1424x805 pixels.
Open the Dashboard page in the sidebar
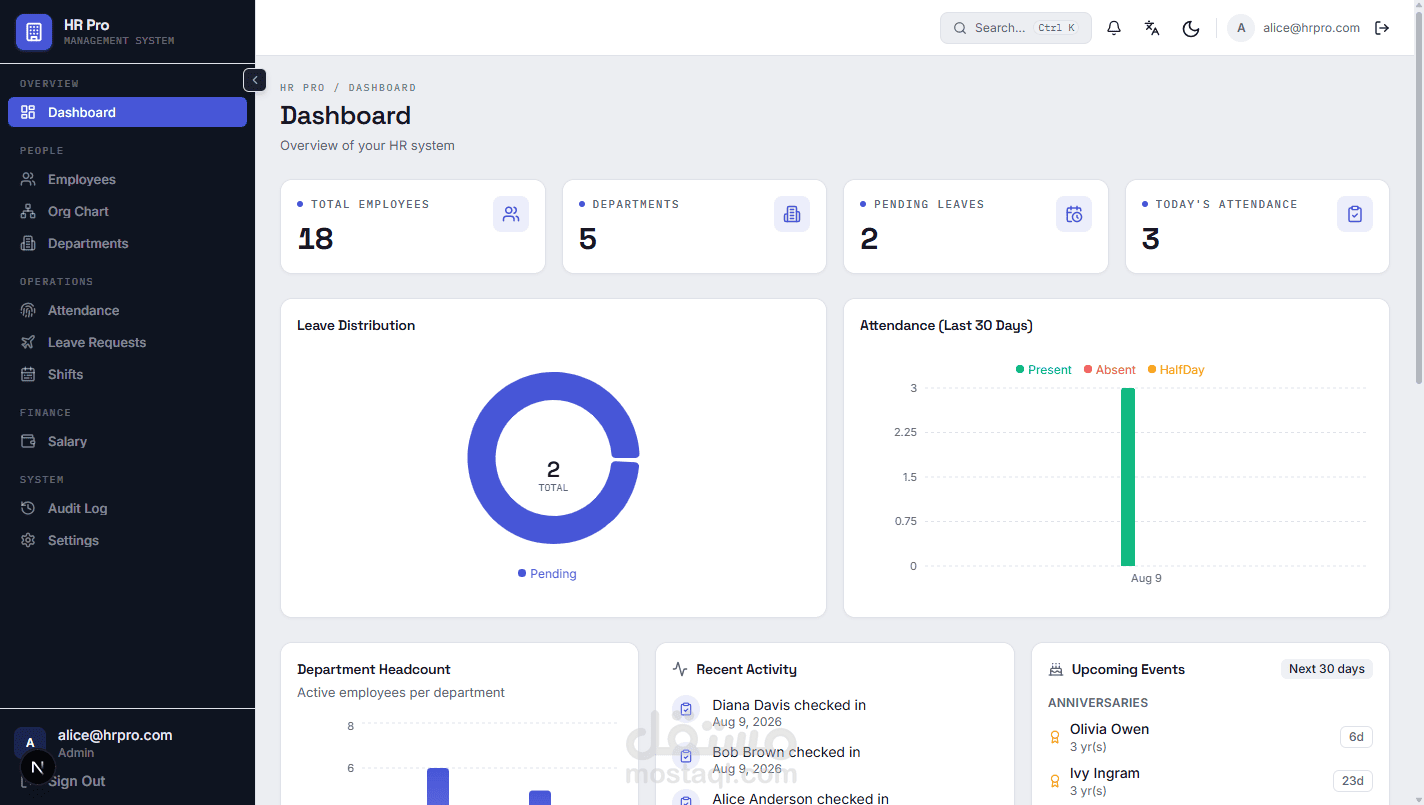coord(127,112)
